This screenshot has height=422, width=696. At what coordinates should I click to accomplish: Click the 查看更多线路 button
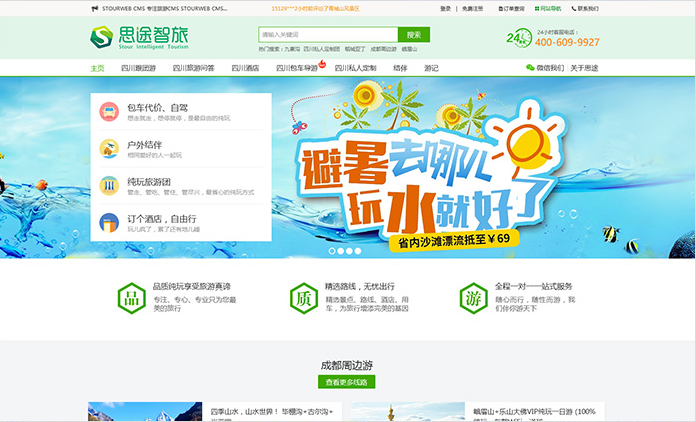[346, 382]
